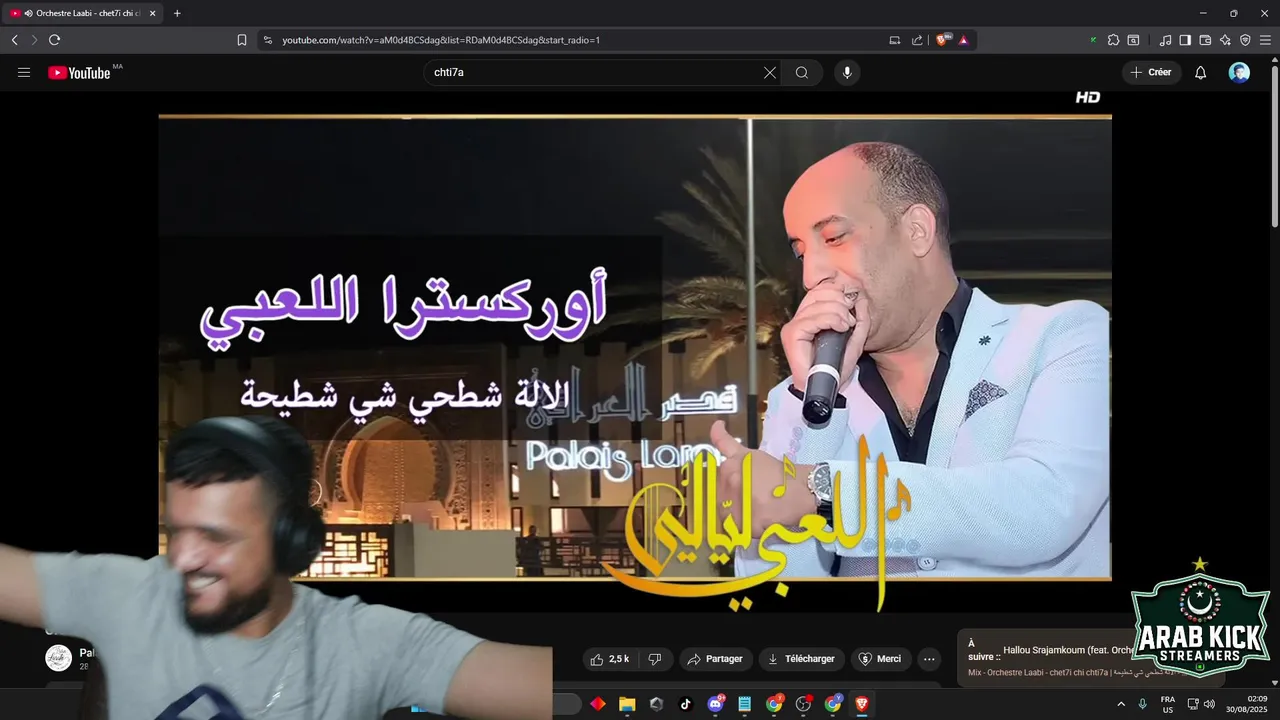Toggle the browser sidebar panel icon
1280x720 pixels.
[x=1185, y=40]
